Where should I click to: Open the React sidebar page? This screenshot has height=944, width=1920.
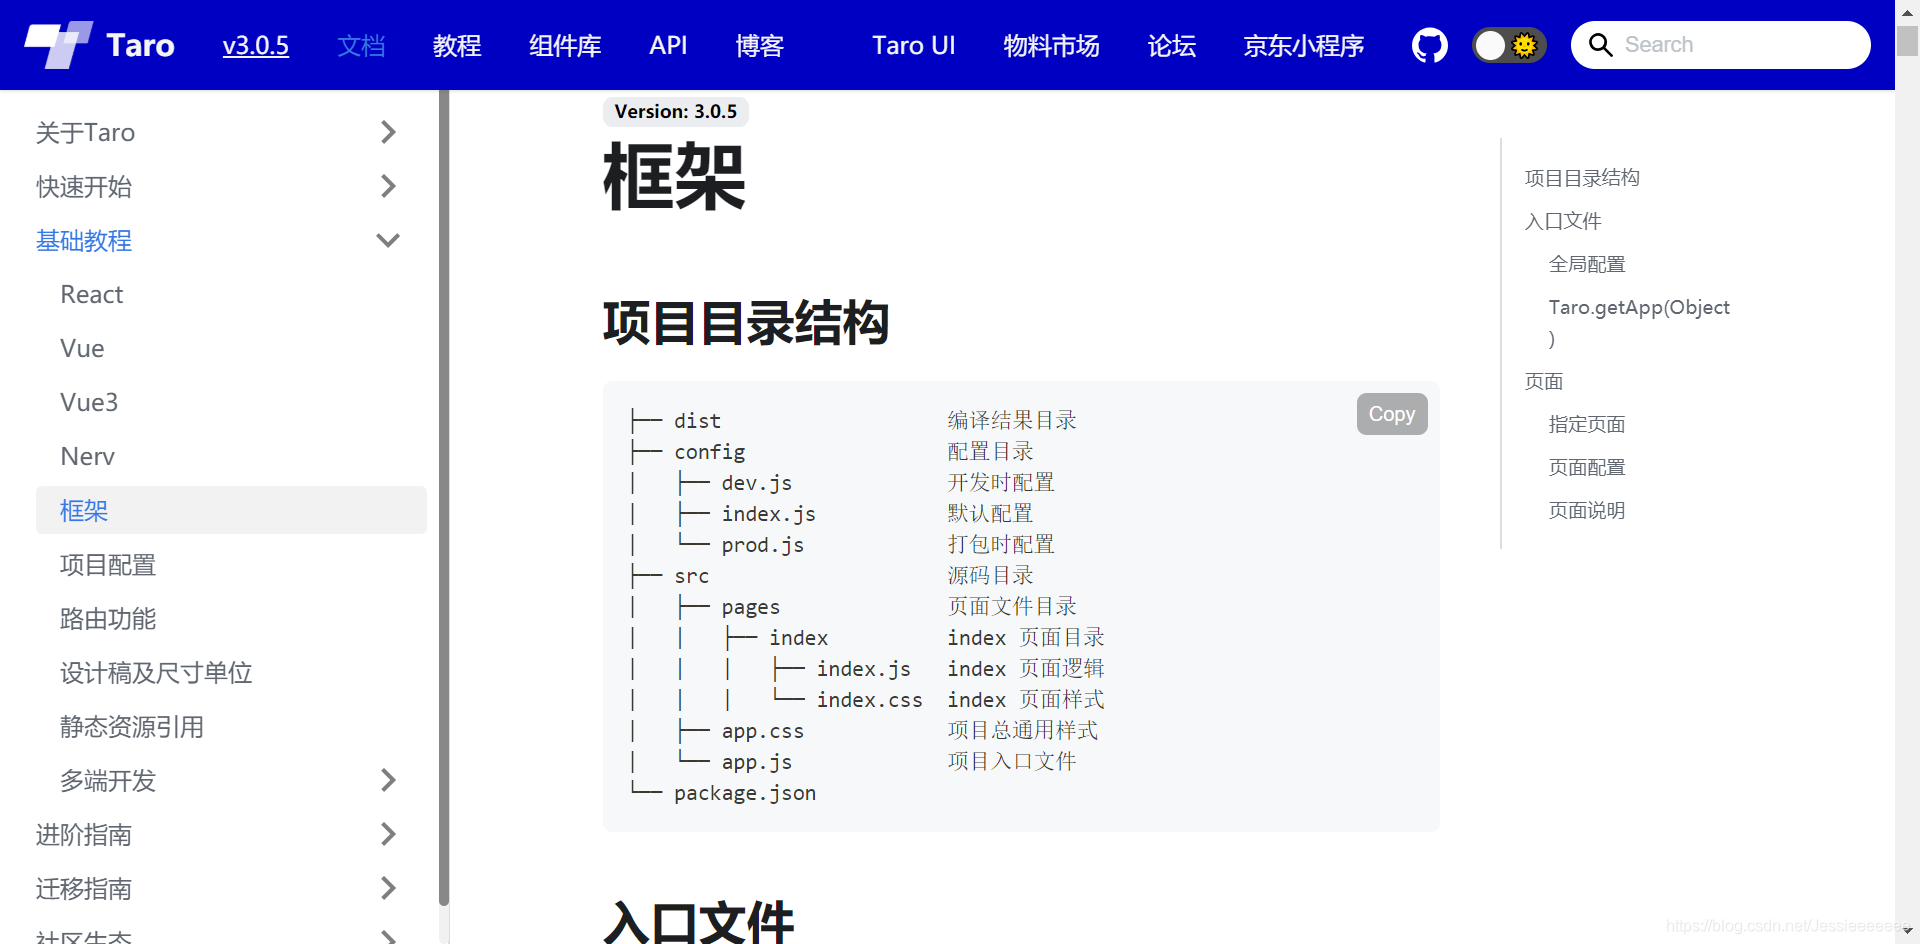click(92, 294)
